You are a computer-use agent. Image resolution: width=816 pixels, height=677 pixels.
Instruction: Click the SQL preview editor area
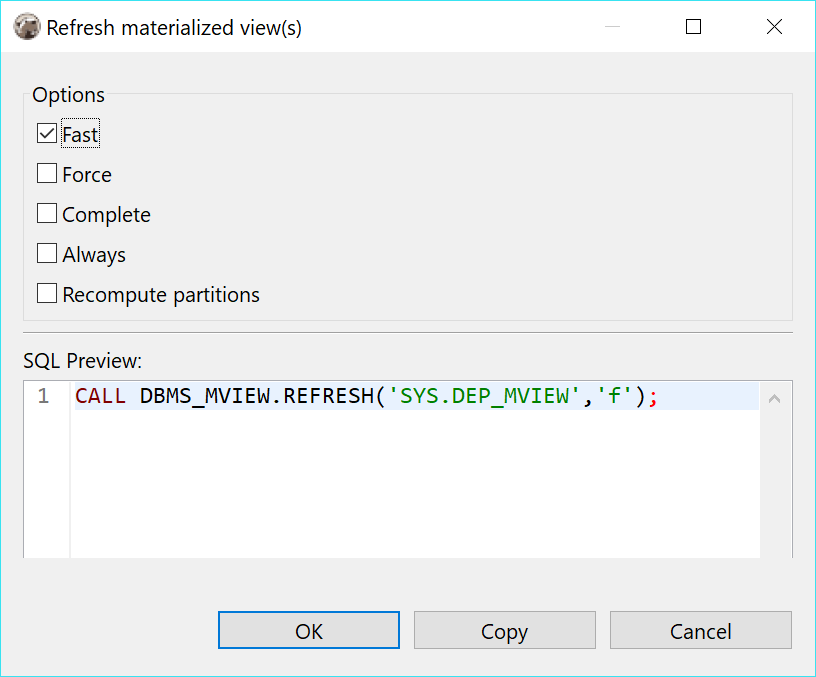[400, 470]
